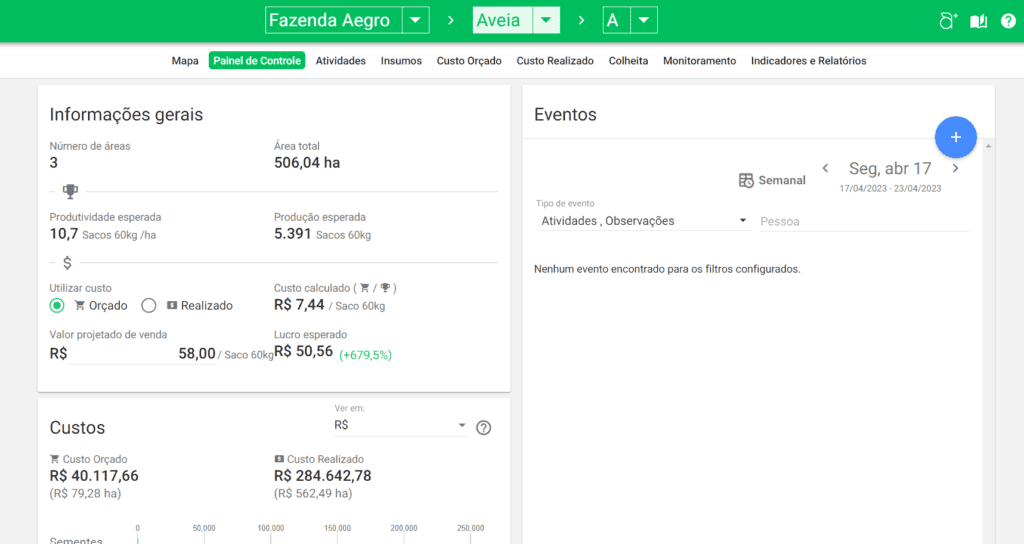Switch to the Mapa tab
Viewport: 1024px width, 544px height.
tap(185, 61)
